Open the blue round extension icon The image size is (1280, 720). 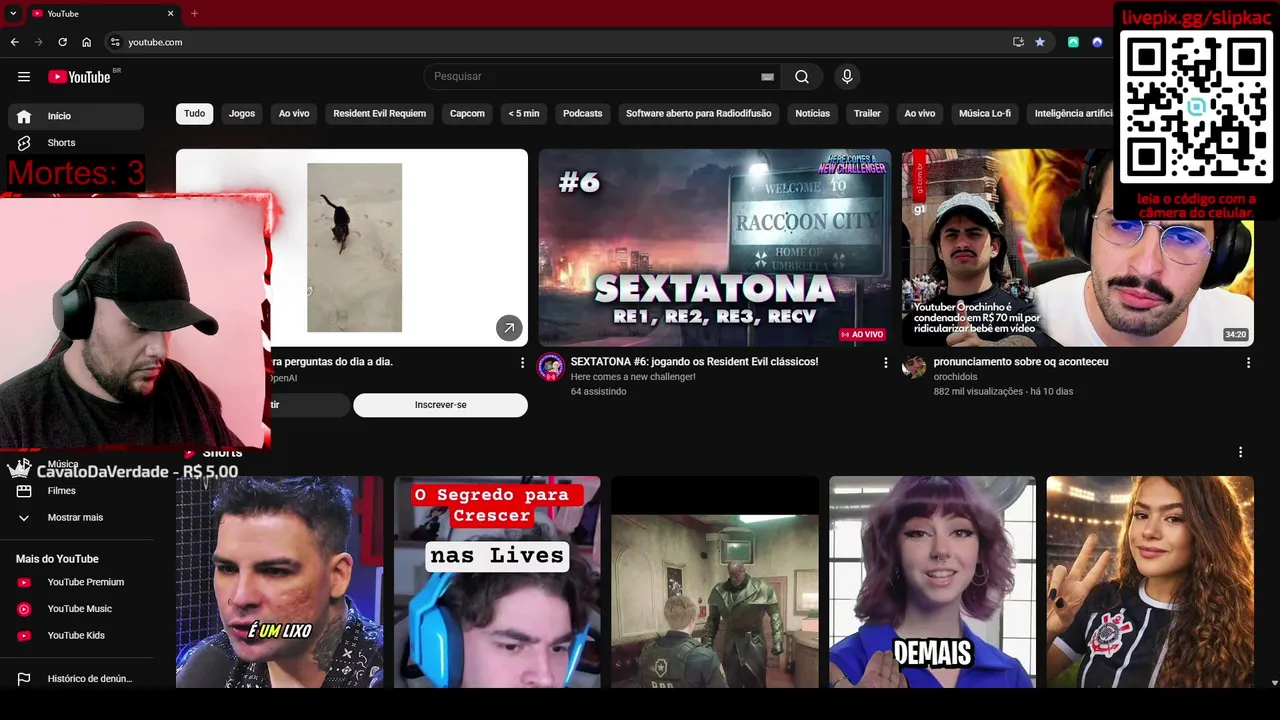coord(1097,42)
